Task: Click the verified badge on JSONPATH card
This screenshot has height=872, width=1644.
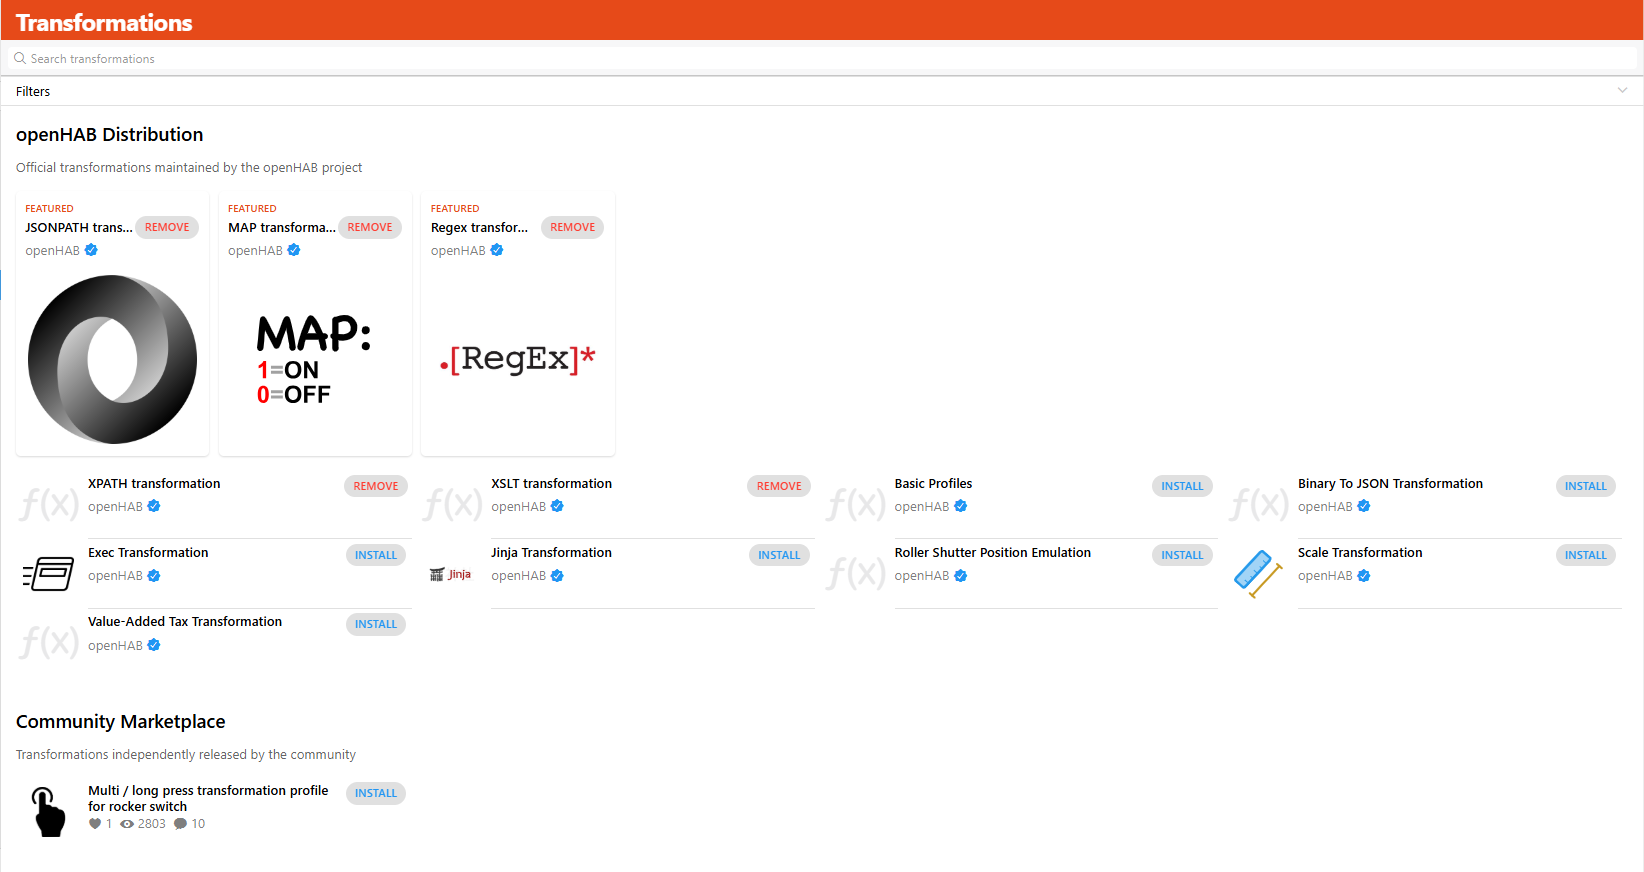Action: [91, 250]
